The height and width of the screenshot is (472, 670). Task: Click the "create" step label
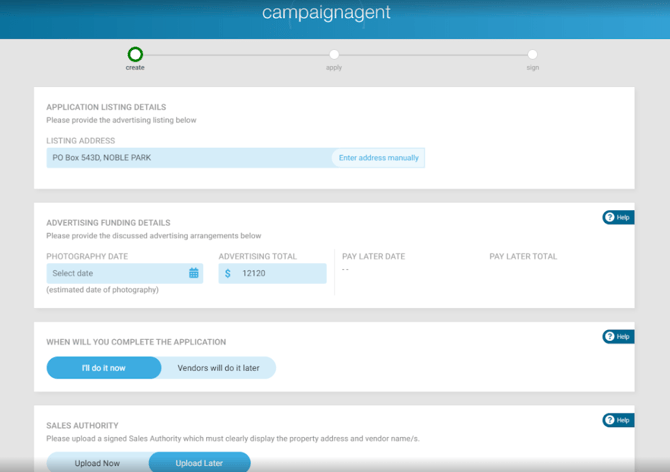[135, 67]
